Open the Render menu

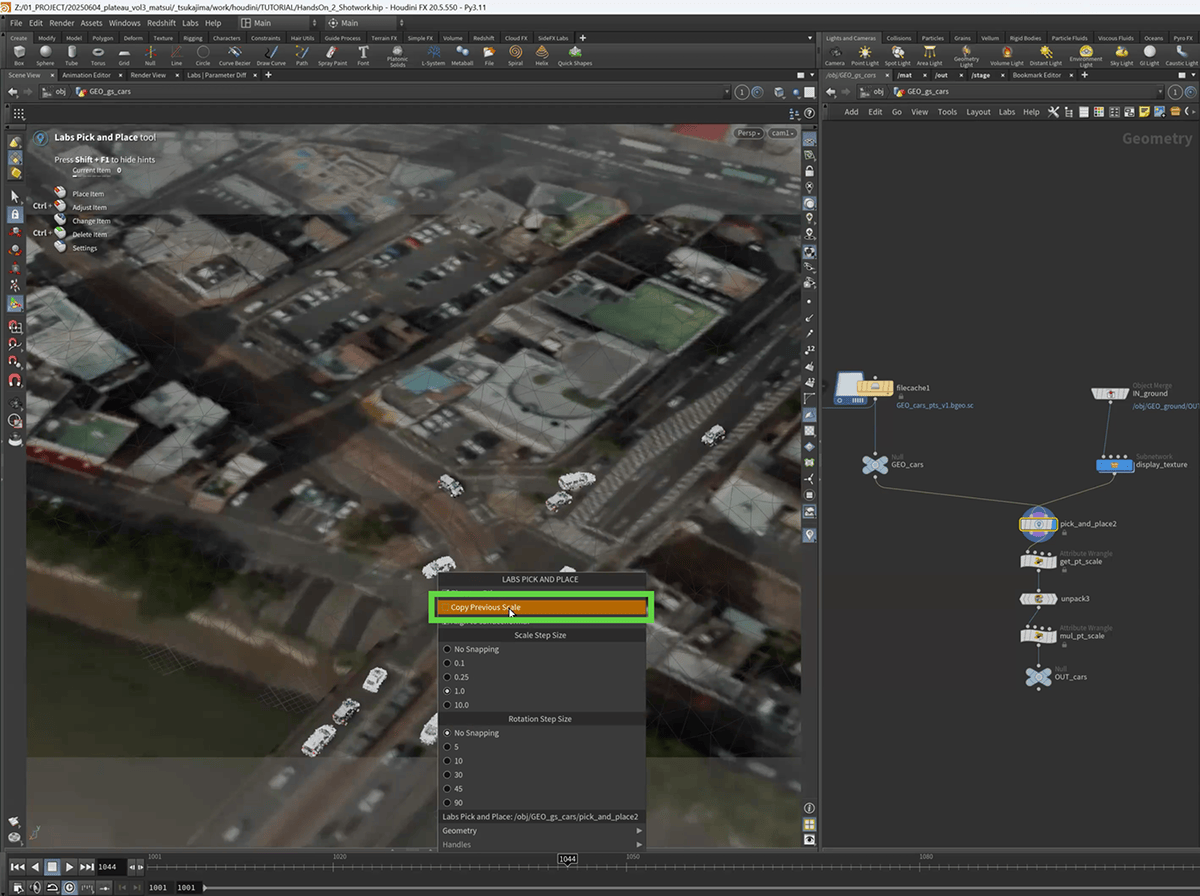(62, 22)
